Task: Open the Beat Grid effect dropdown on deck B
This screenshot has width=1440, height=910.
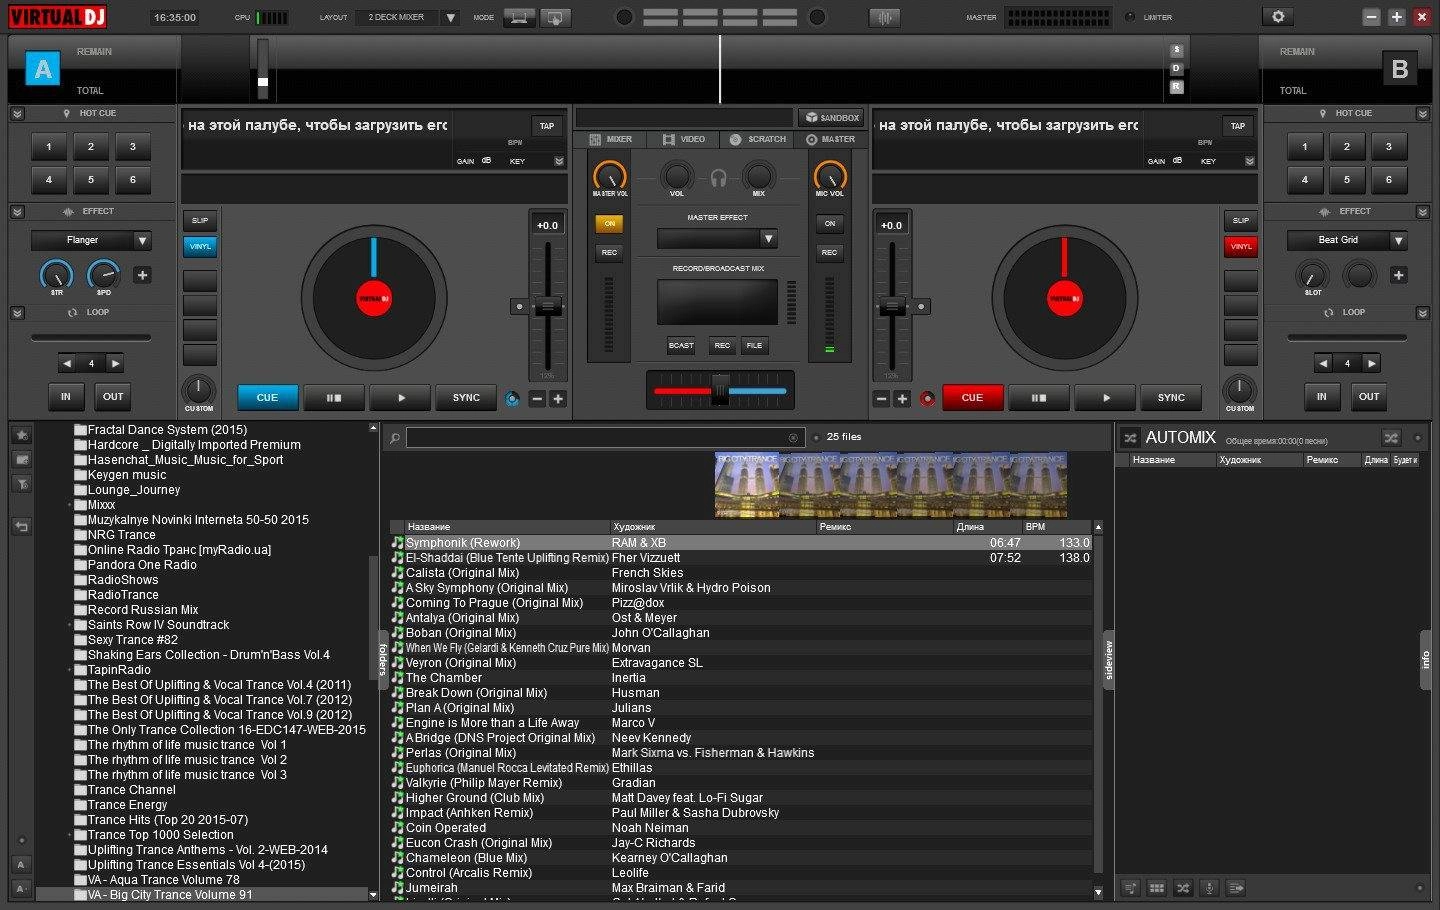Action: (1398, 240)
